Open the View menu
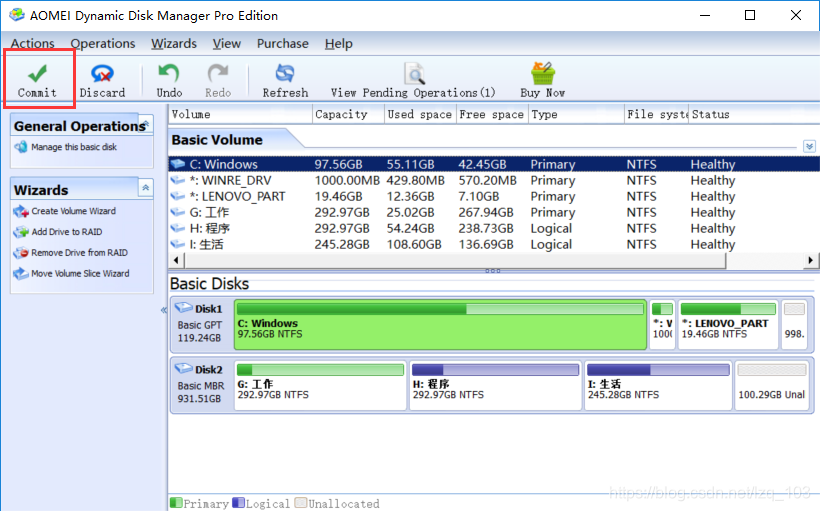The width and height of the screenshot is (820, 511). point(226,43)
